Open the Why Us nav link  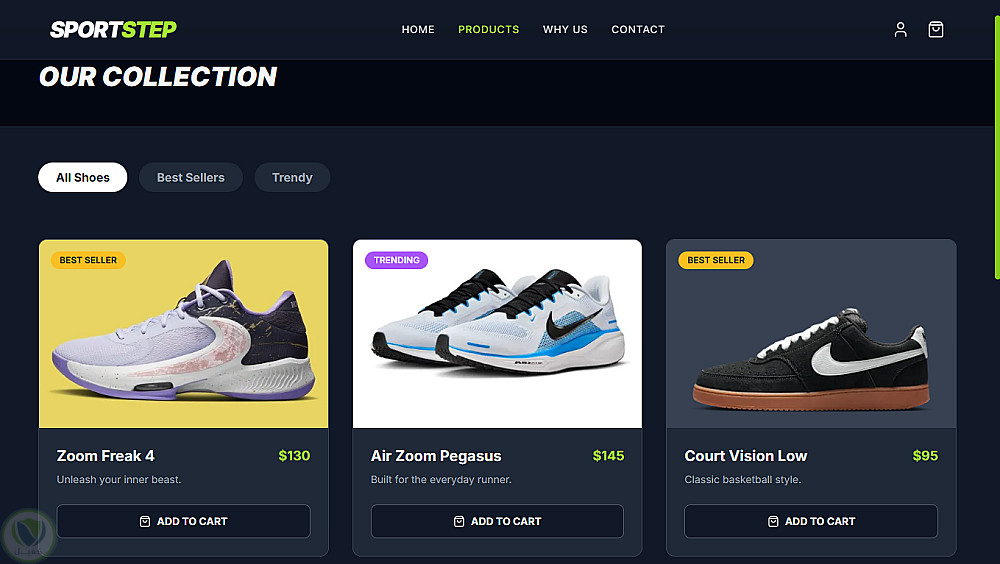(x=565, y=29)
